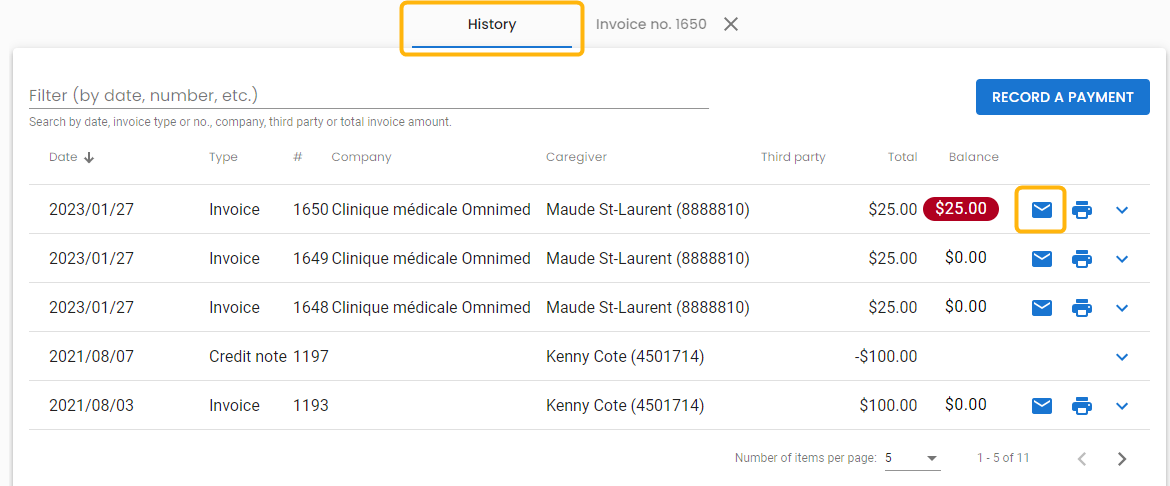Click the red $25.00 balance badge
This screenshot has height=486, width=1170.
coord(961,209)
